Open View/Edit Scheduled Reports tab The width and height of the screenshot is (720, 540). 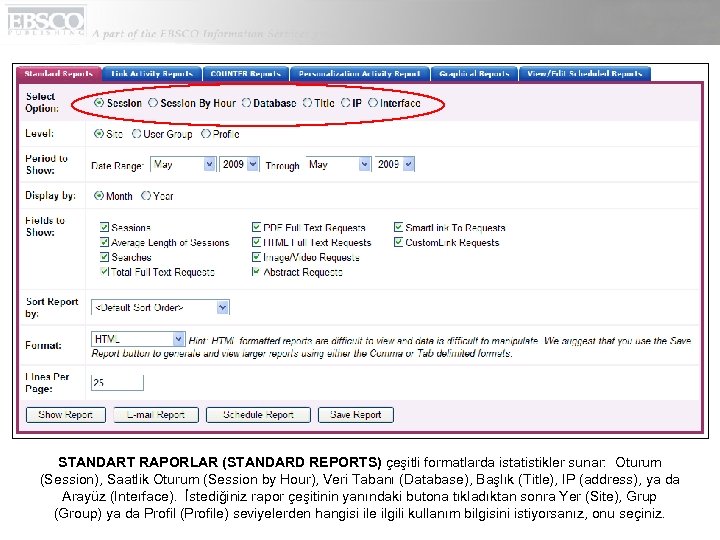click(585, 74)
